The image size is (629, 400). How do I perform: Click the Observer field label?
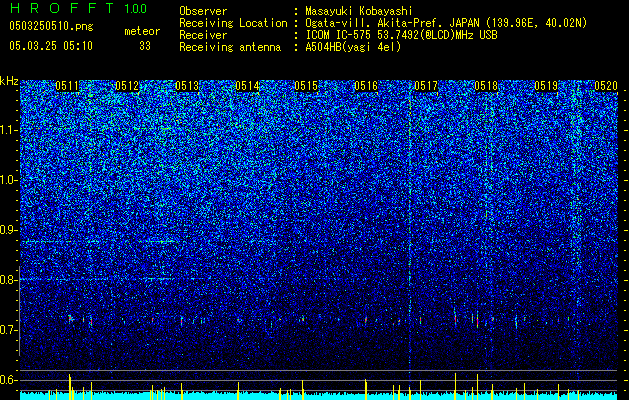[203, 11]
